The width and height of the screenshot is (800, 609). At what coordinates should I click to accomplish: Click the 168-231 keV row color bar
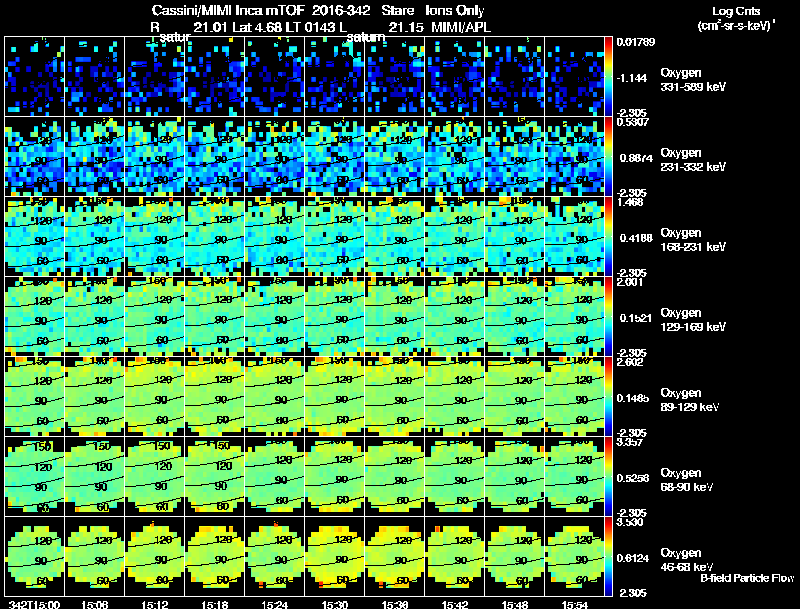point(608,237)
